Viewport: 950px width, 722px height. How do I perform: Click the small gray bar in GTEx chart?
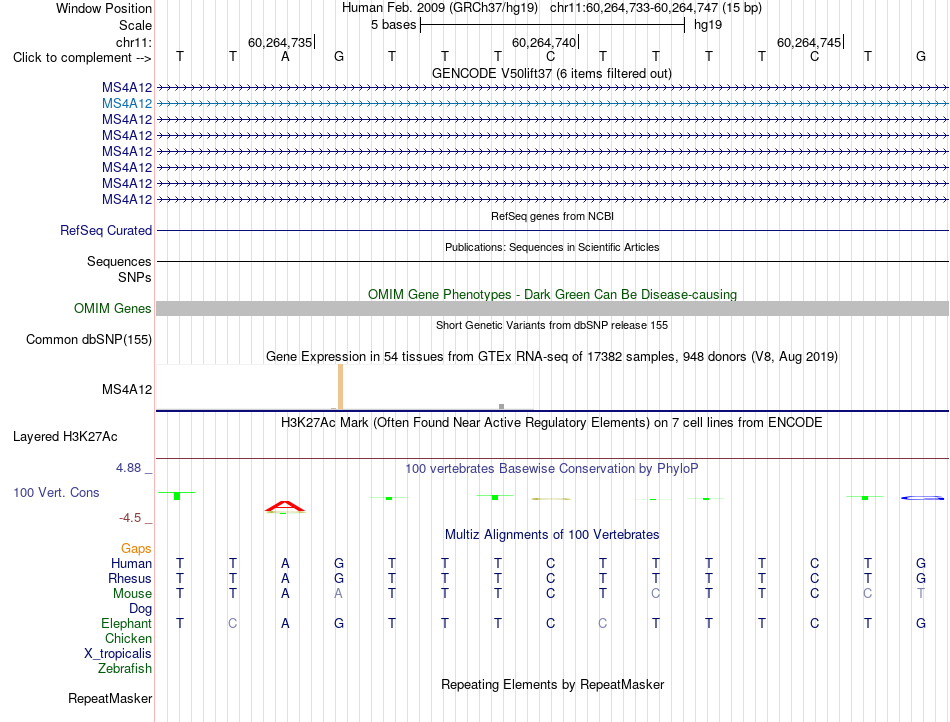(x=501, y=406)
